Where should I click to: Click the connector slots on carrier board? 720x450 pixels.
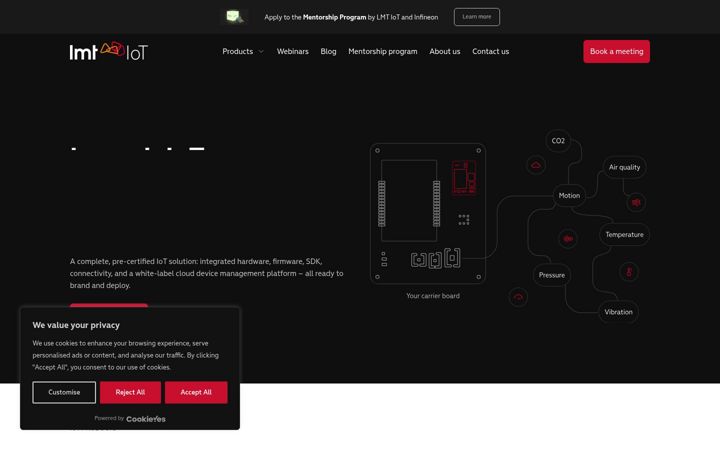point(435,259)
